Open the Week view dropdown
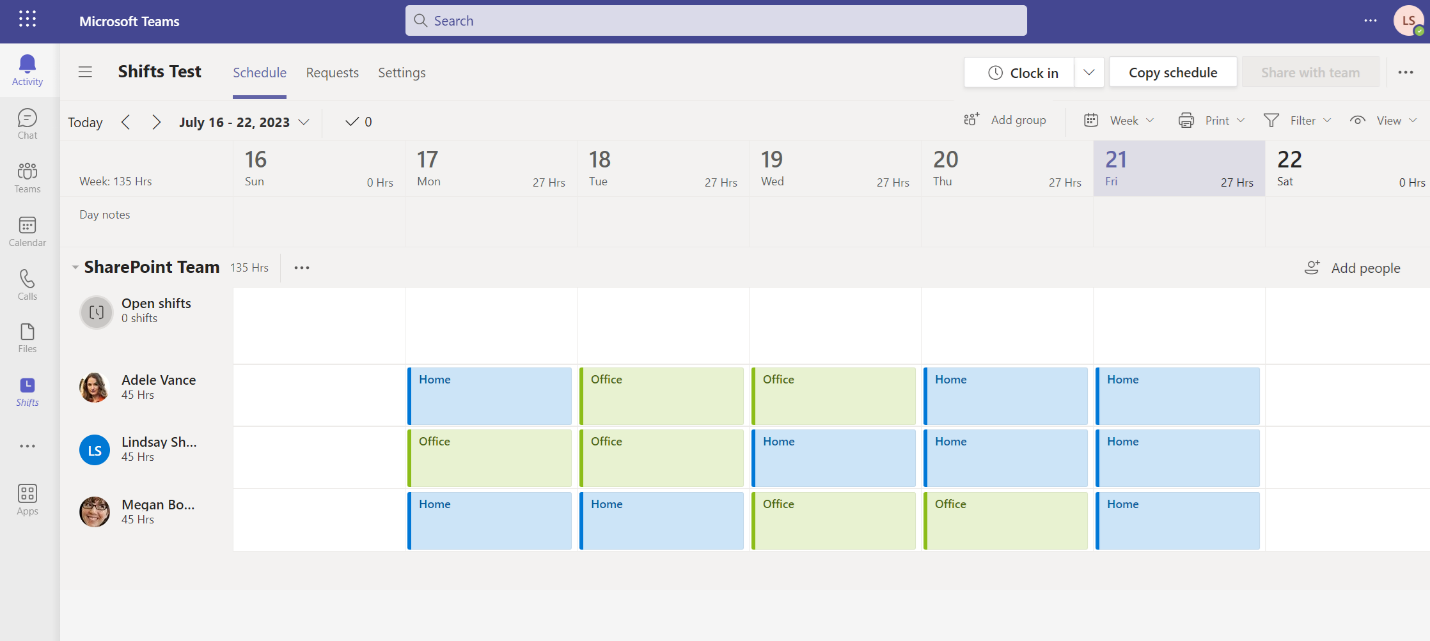The height and width of the screenshot is (641, 1430). [1119, 120]
